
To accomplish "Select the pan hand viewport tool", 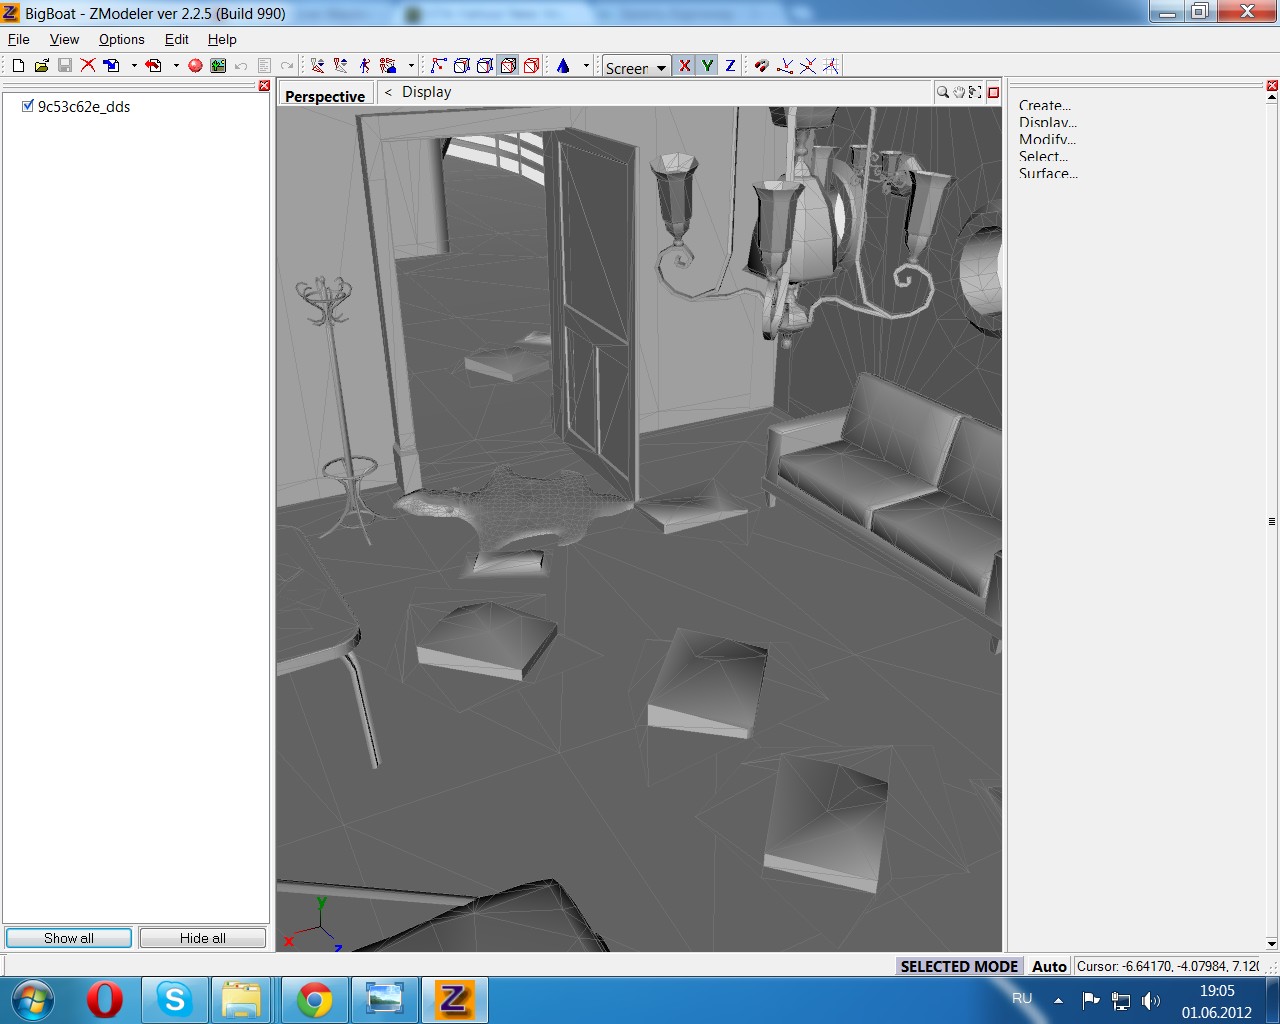I will [x=959, y=92].
